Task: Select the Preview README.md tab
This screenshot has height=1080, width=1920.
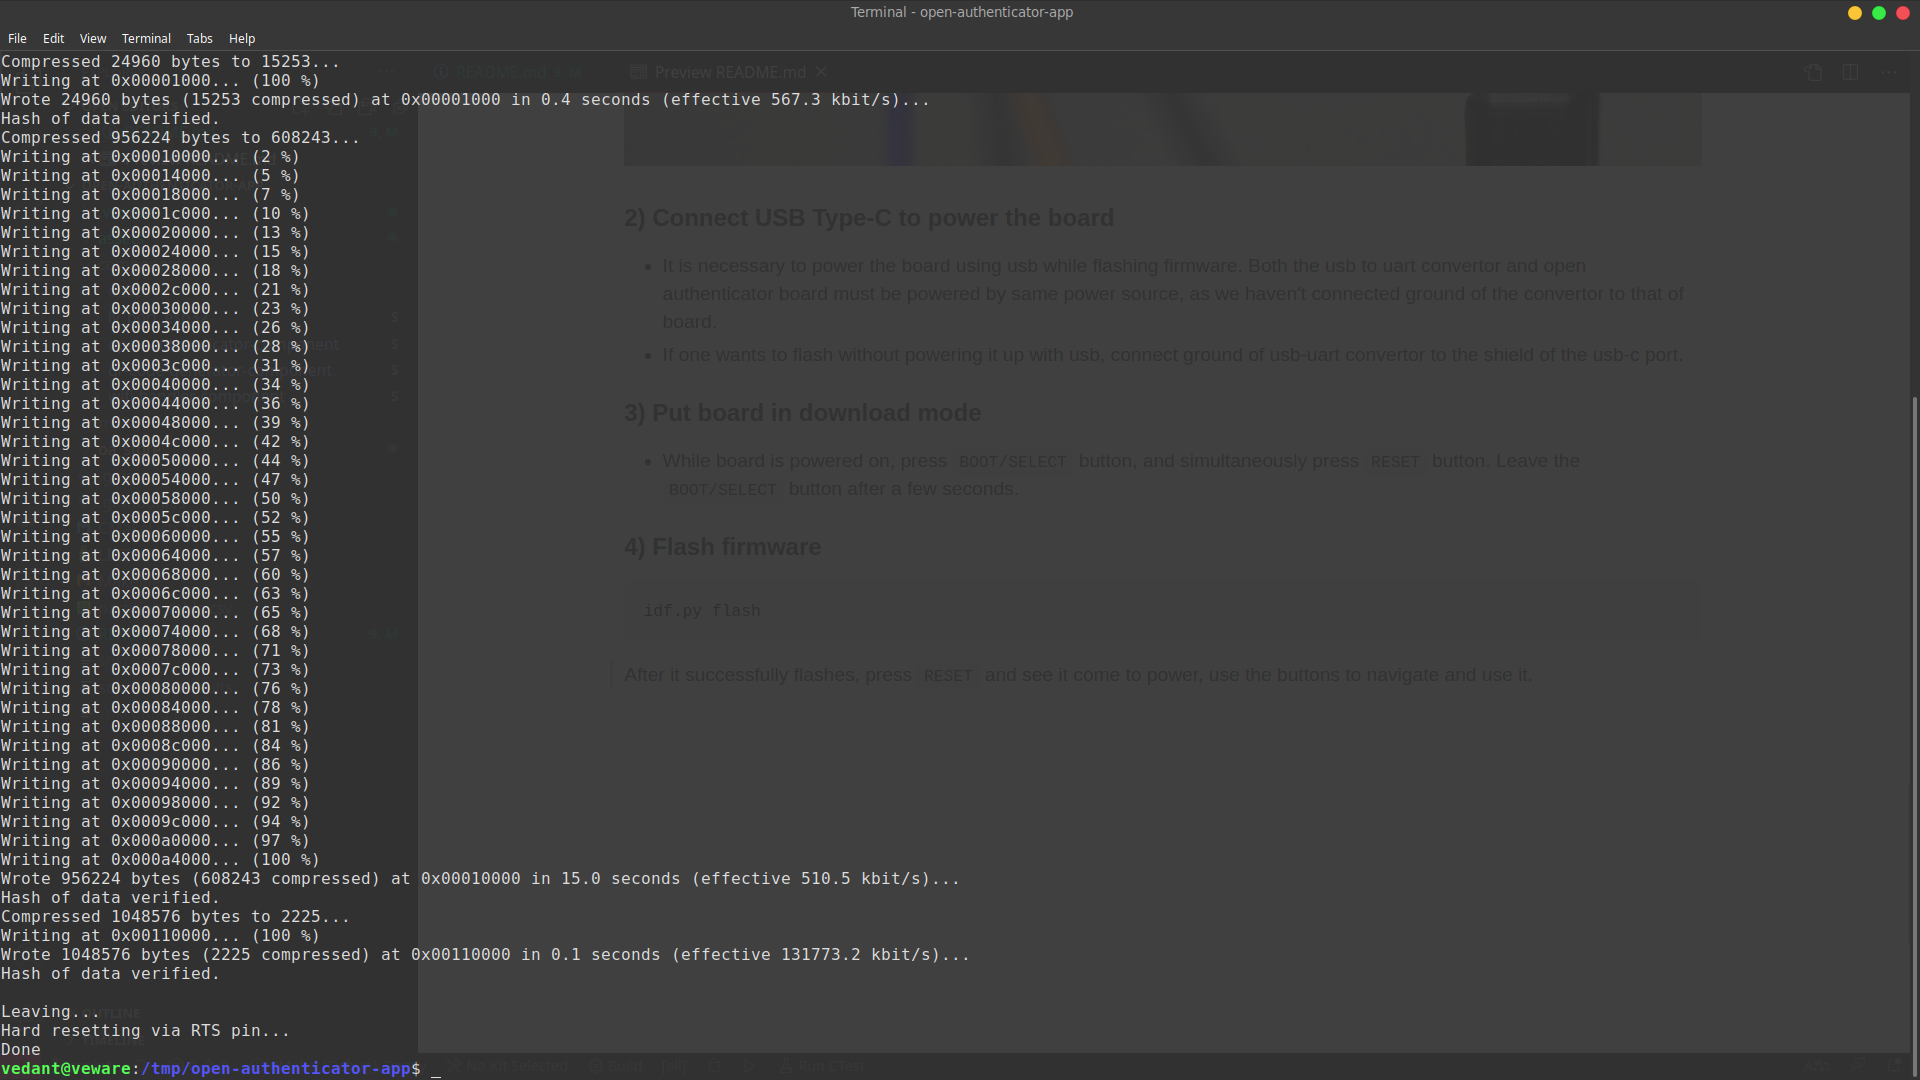Action: pyautogui.click(x=729, y=72)
